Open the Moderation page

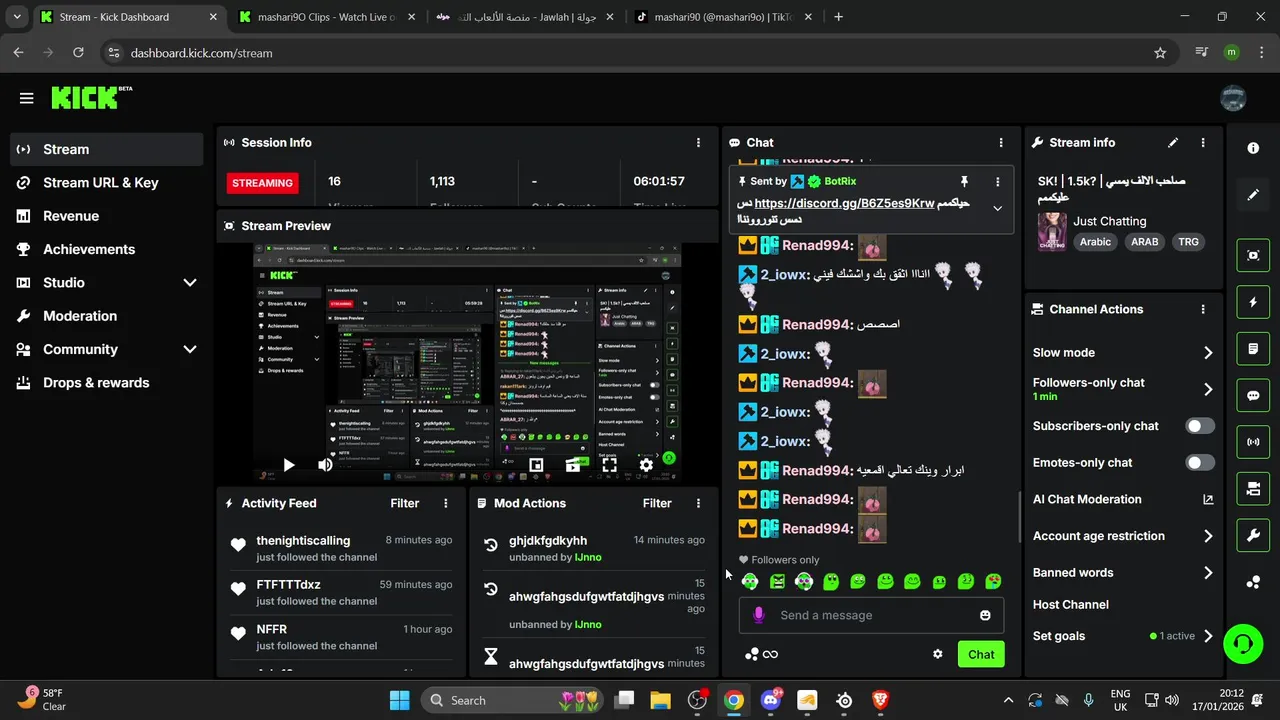point(108,316)
